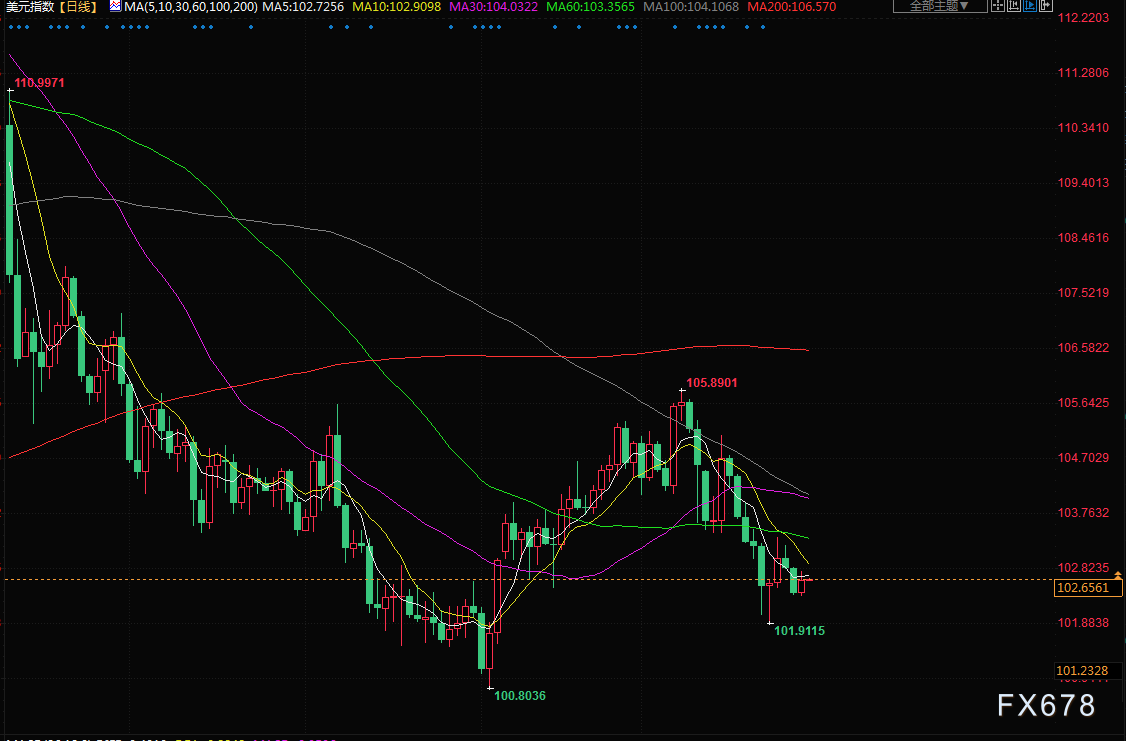
Task: Click the 103.7632 axis label
Action: point(1083,513)
